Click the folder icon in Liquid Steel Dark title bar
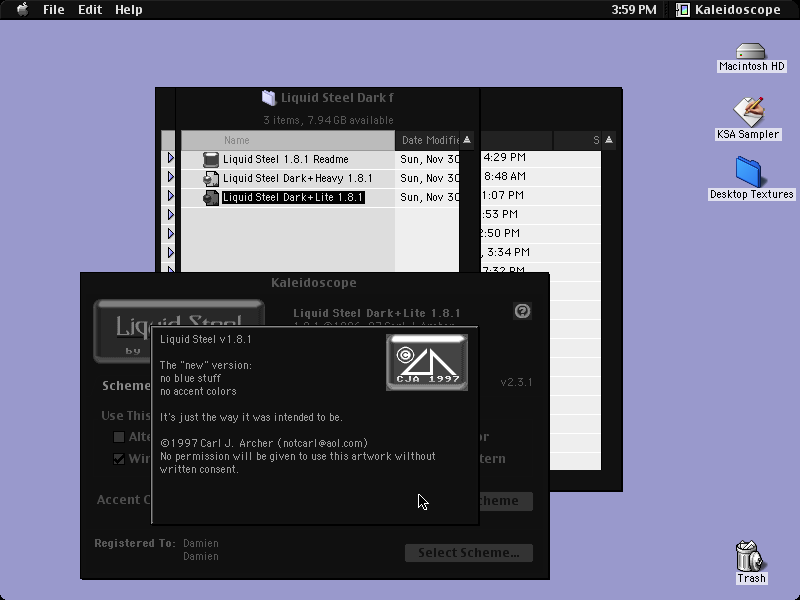800x600 pixels. pos(269,97)
